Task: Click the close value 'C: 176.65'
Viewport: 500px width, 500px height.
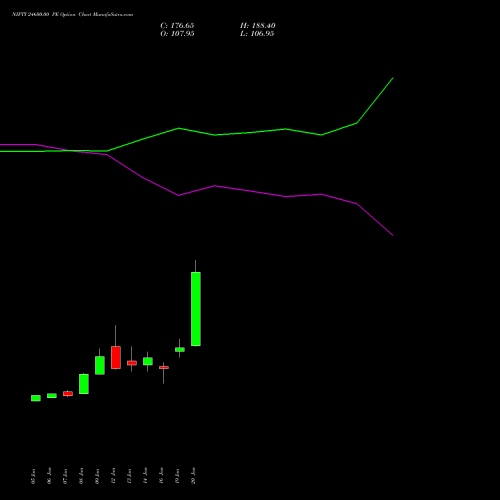Action: coord(177,25)
